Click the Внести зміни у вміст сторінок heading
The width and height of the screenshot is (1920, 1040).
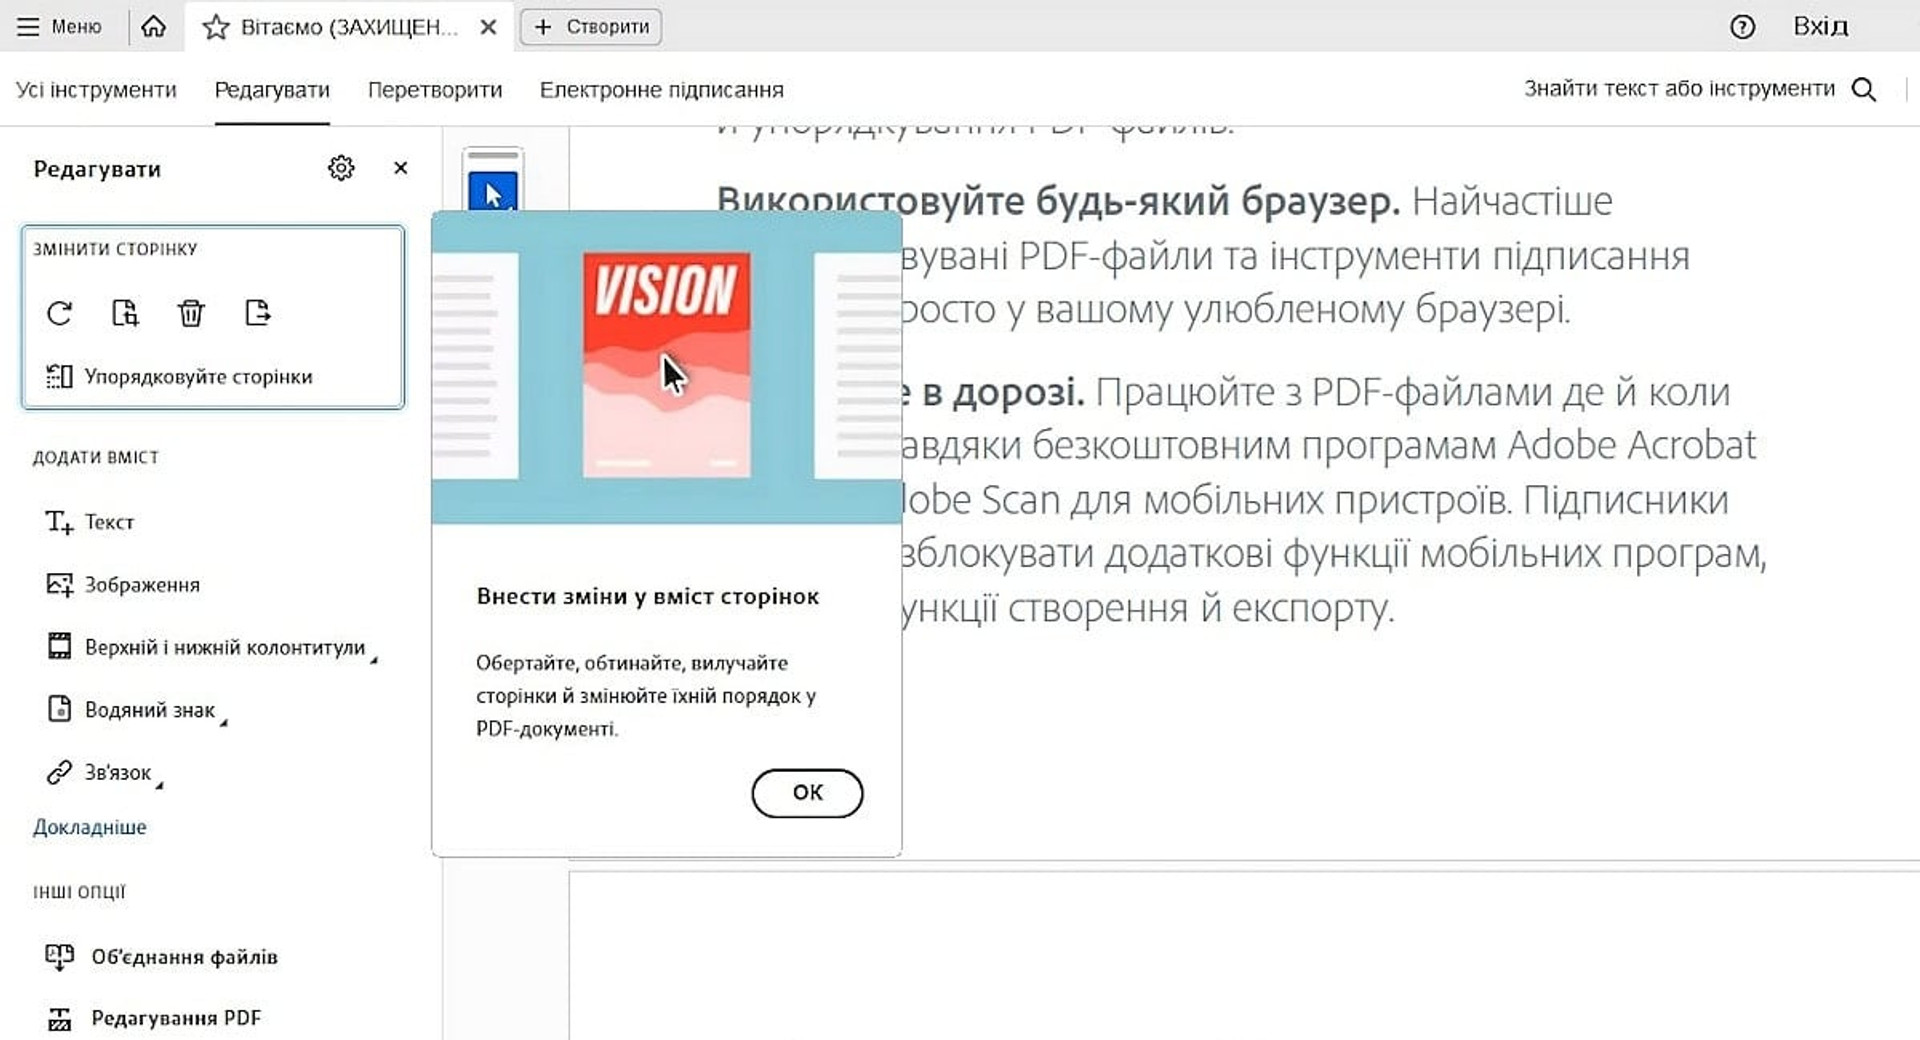pyautogui.click(x=648, y=597)
